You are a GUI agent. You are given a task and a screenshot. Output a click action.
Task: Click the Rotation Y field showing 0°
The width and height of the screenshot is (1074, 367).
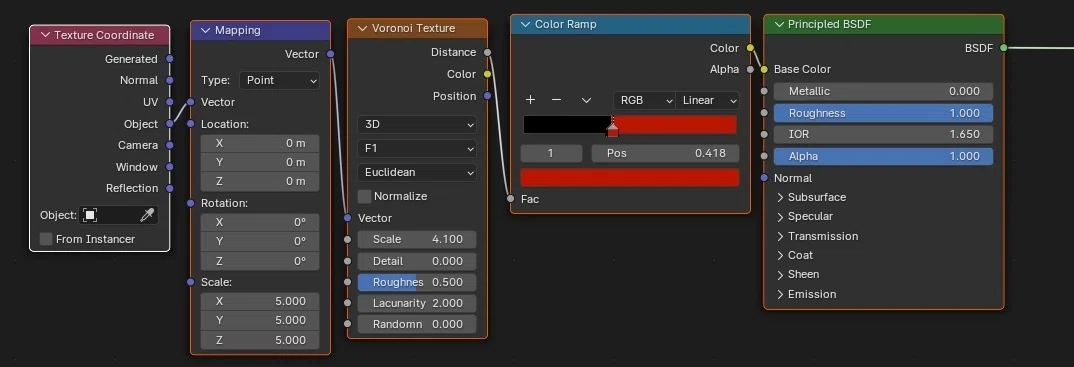click(x=260, y=241)
